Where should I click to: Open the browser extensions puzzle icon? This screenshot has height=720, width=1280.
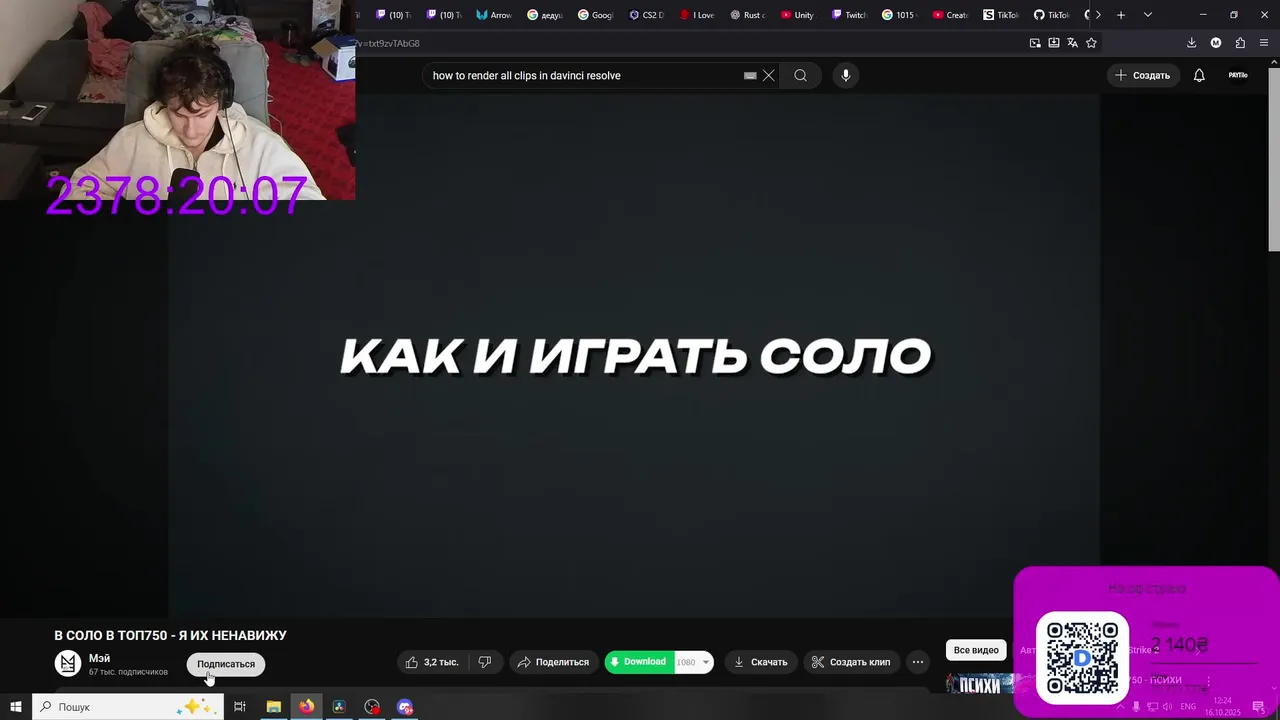1240,43
